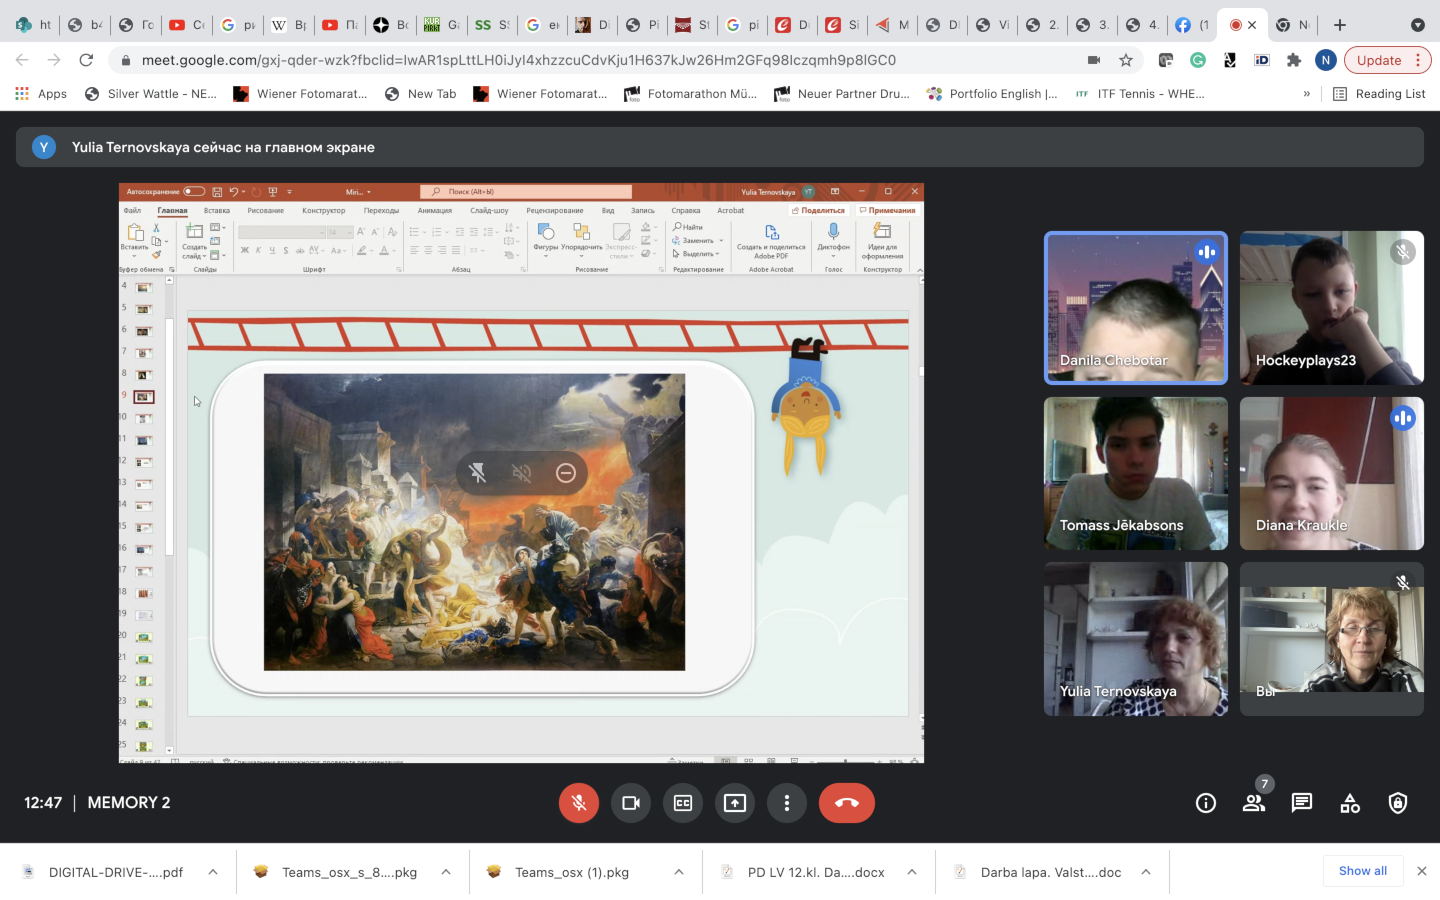
Task: Open host controls shield-lock icon
Action: (x=1398, y=803)
